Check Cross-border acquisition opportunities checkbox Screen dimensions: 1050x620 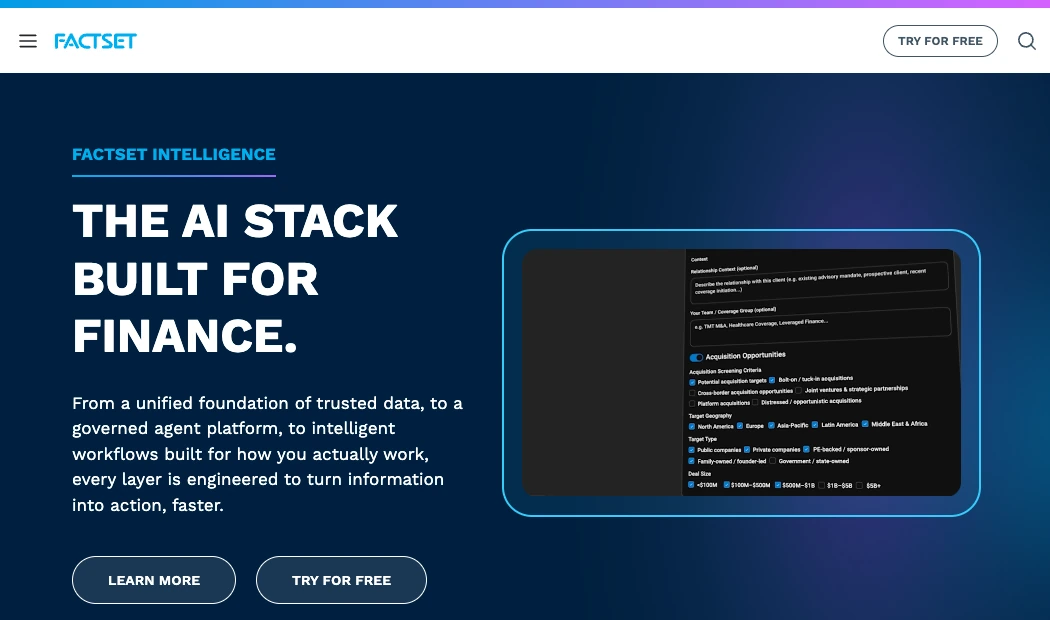pos(692,393)
